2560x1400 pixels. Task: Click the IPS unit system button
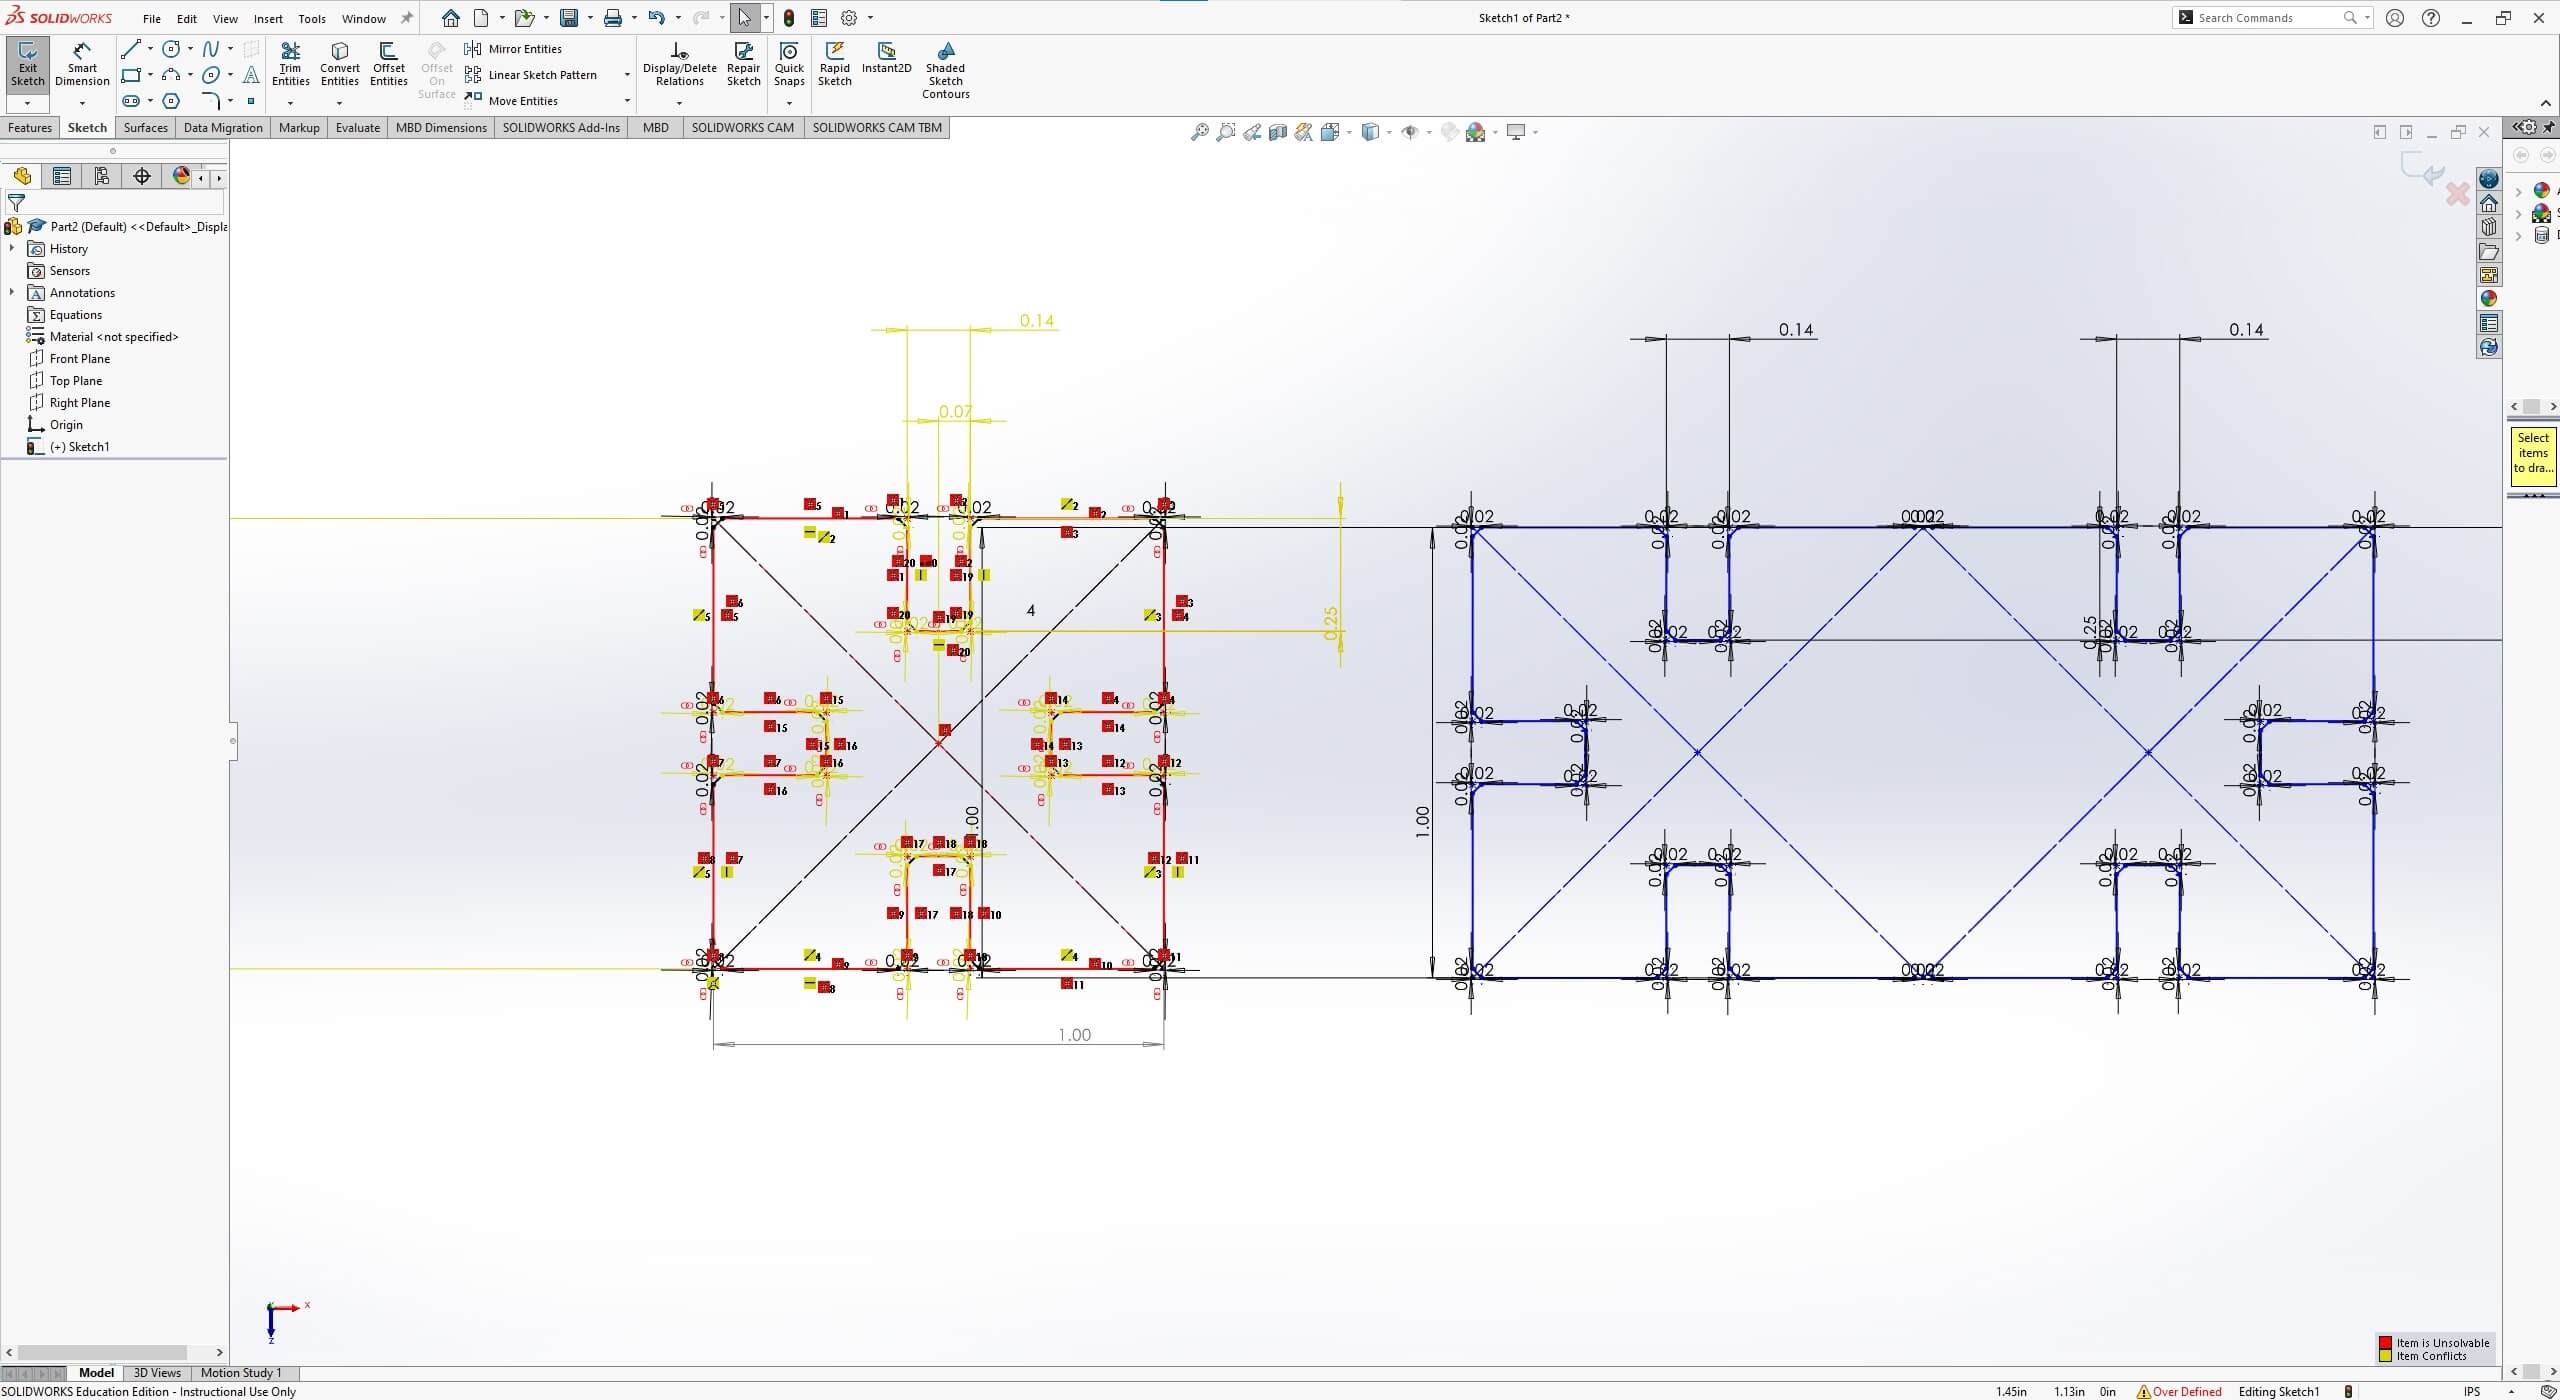click(x=2472, y=1391)
